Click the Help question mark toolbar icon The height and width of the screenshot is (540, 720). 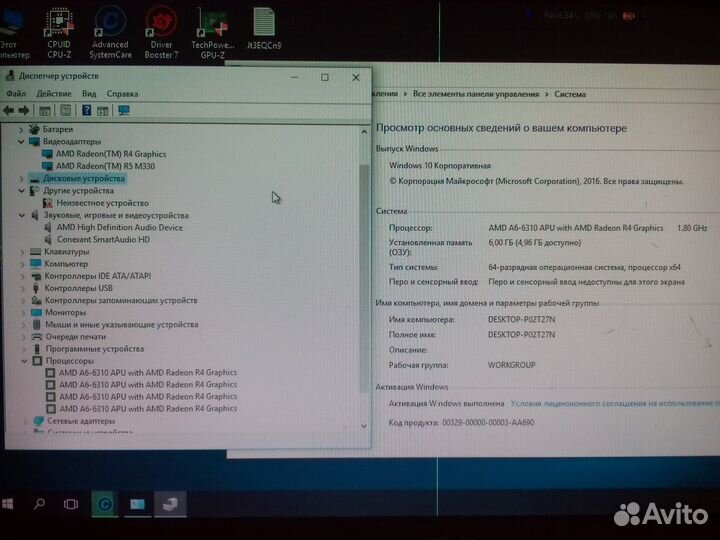(86, 110)
